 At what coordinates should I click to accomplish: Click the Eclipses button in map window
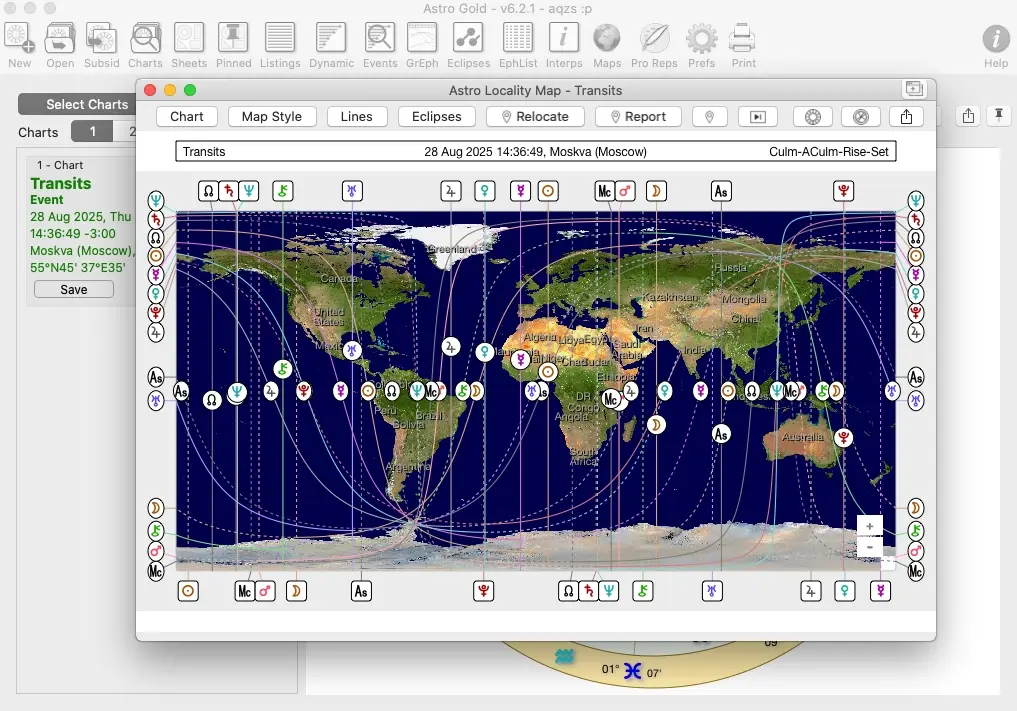(x=437, y=117)
